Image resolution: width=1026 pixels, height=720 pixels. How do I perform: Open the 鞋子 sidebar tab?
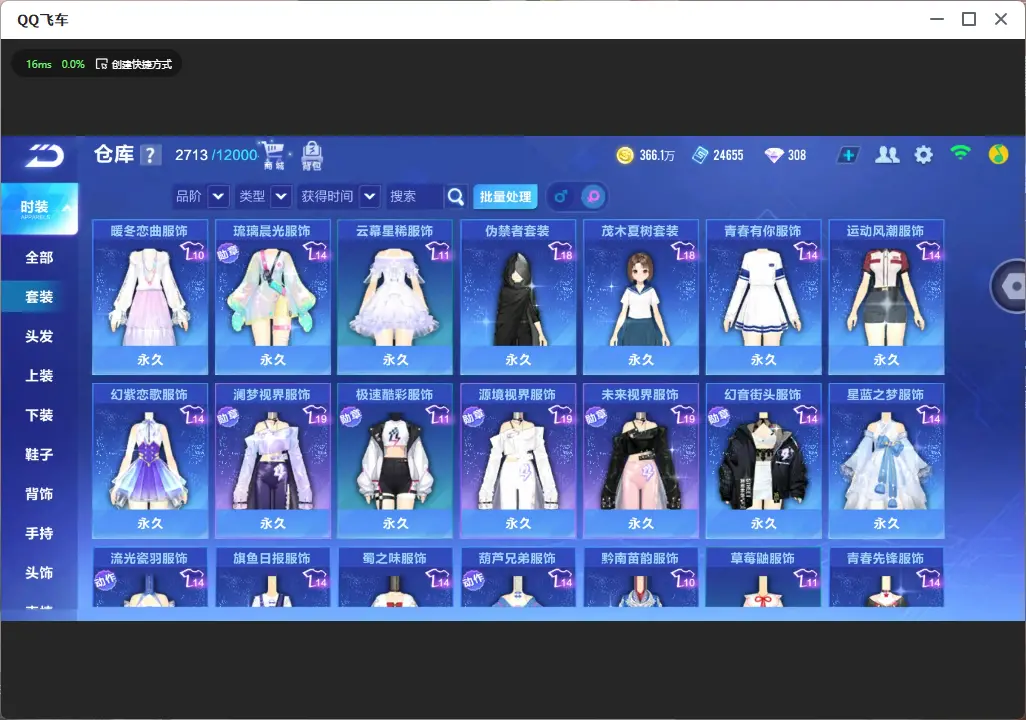(39, 454)
